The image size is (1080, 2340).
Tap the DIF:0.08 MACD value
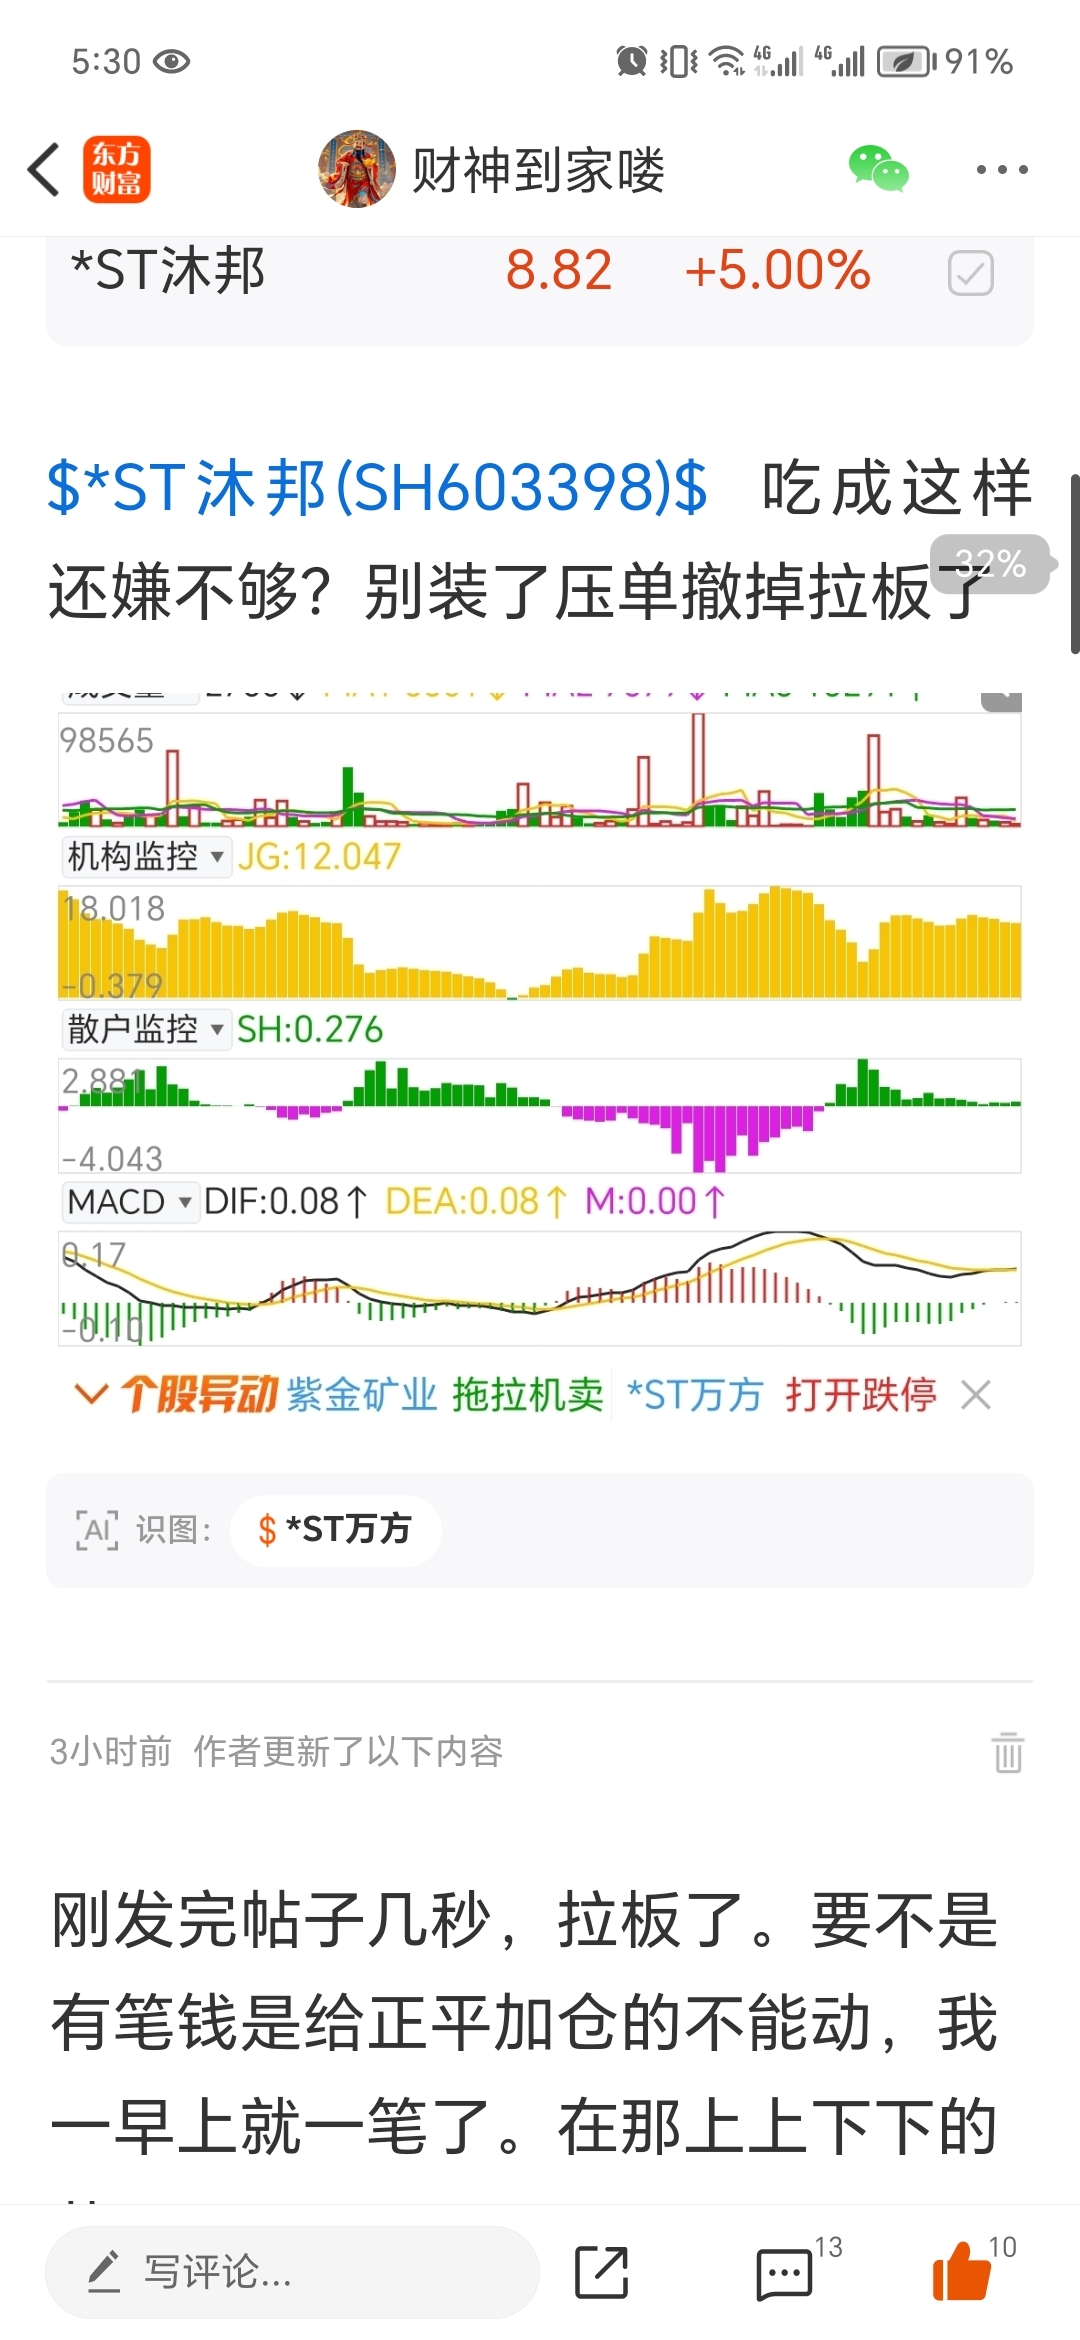pyautogui.click(x=286, y=1201)
